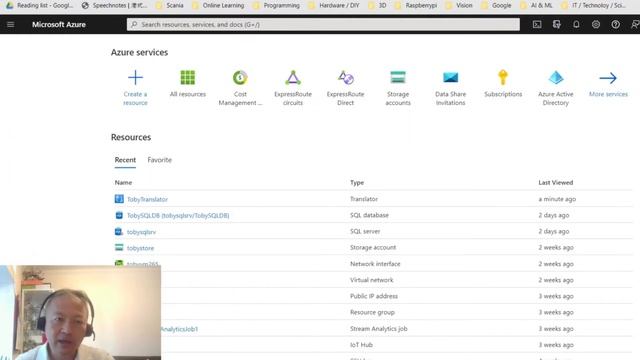Click the 'Virtual network' type cell

(x=371, y=280)
